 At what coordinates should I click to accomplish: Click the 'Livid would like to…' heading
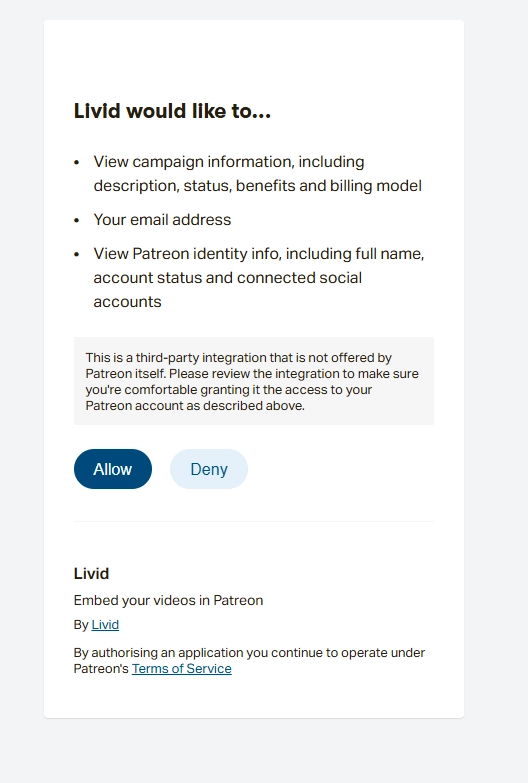(x=172, y=111)
